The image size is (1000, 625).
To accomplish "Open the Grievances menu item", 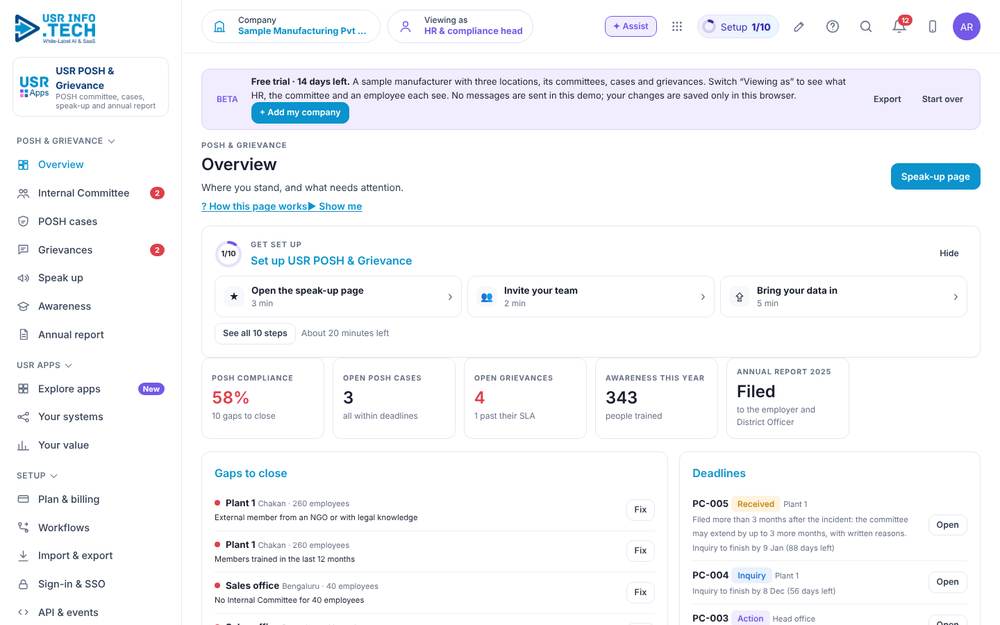I will click(91, 249).
